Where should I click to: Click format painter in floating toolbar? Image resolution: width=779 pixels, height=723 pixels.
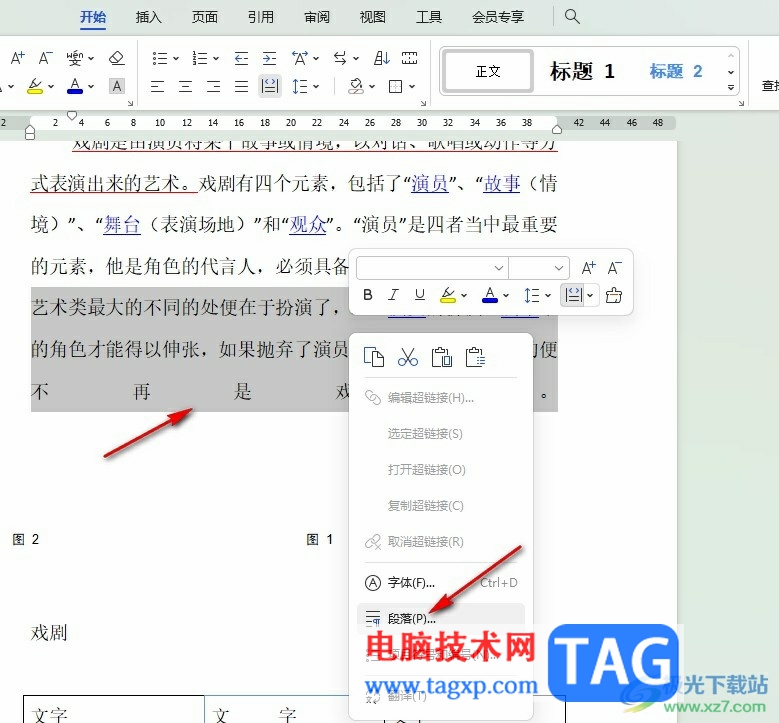pyautogui.click(x=614, y=295)
